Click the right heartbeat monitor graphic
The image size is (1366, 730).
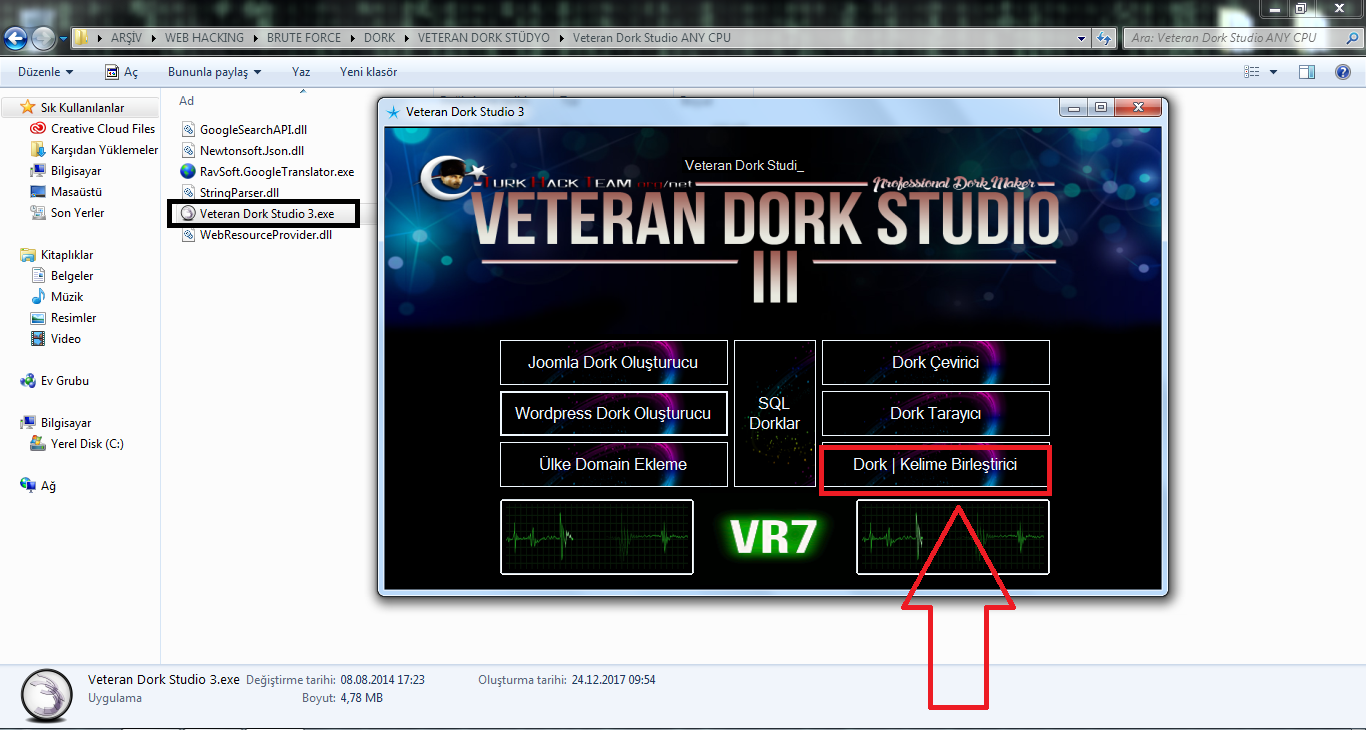coord(953,537)
